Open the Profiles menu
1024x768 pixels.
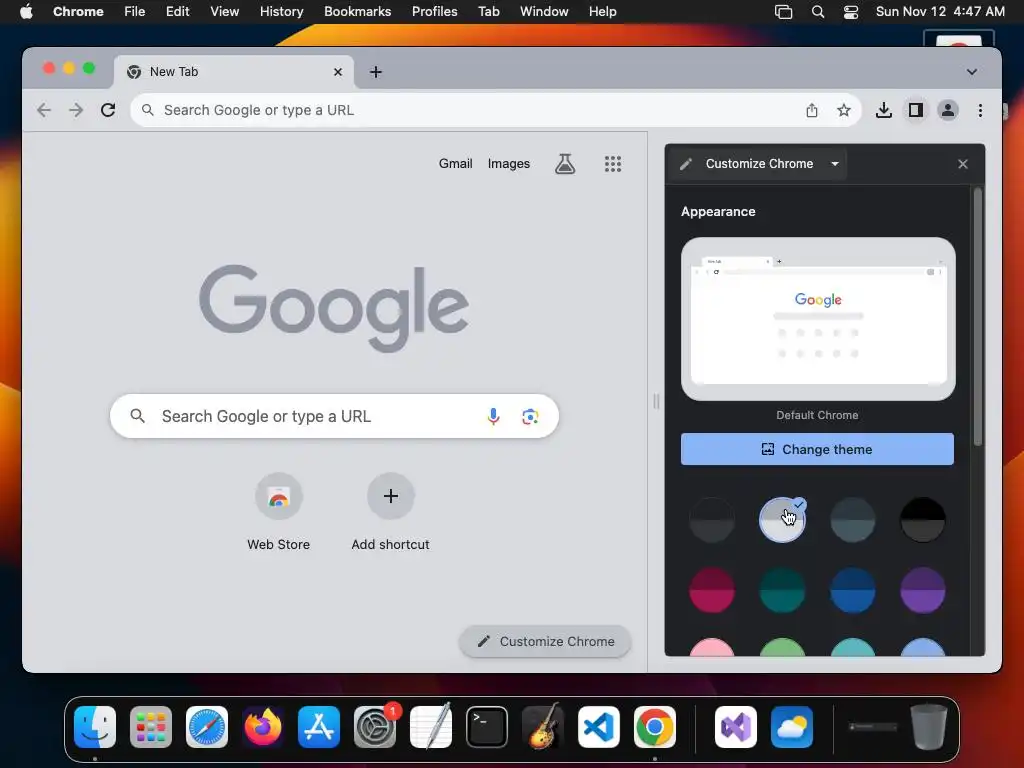[434, 12]
